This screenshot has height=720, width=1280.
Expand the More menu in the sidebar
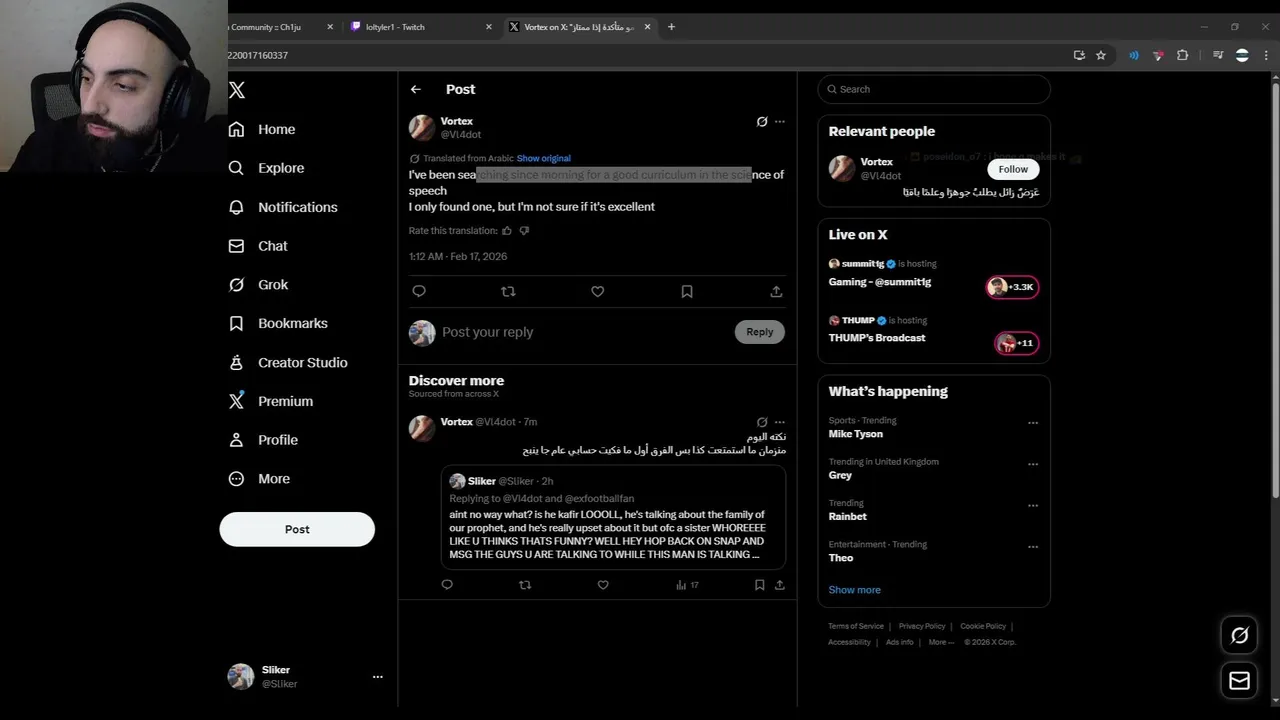tap(261, 479)
